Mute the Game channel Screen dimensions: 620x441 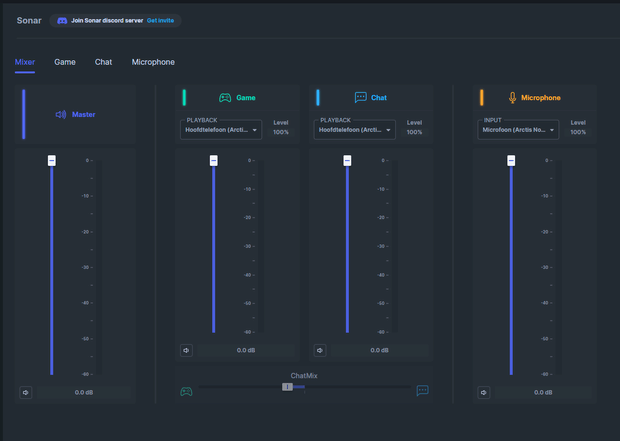(186, 350)
